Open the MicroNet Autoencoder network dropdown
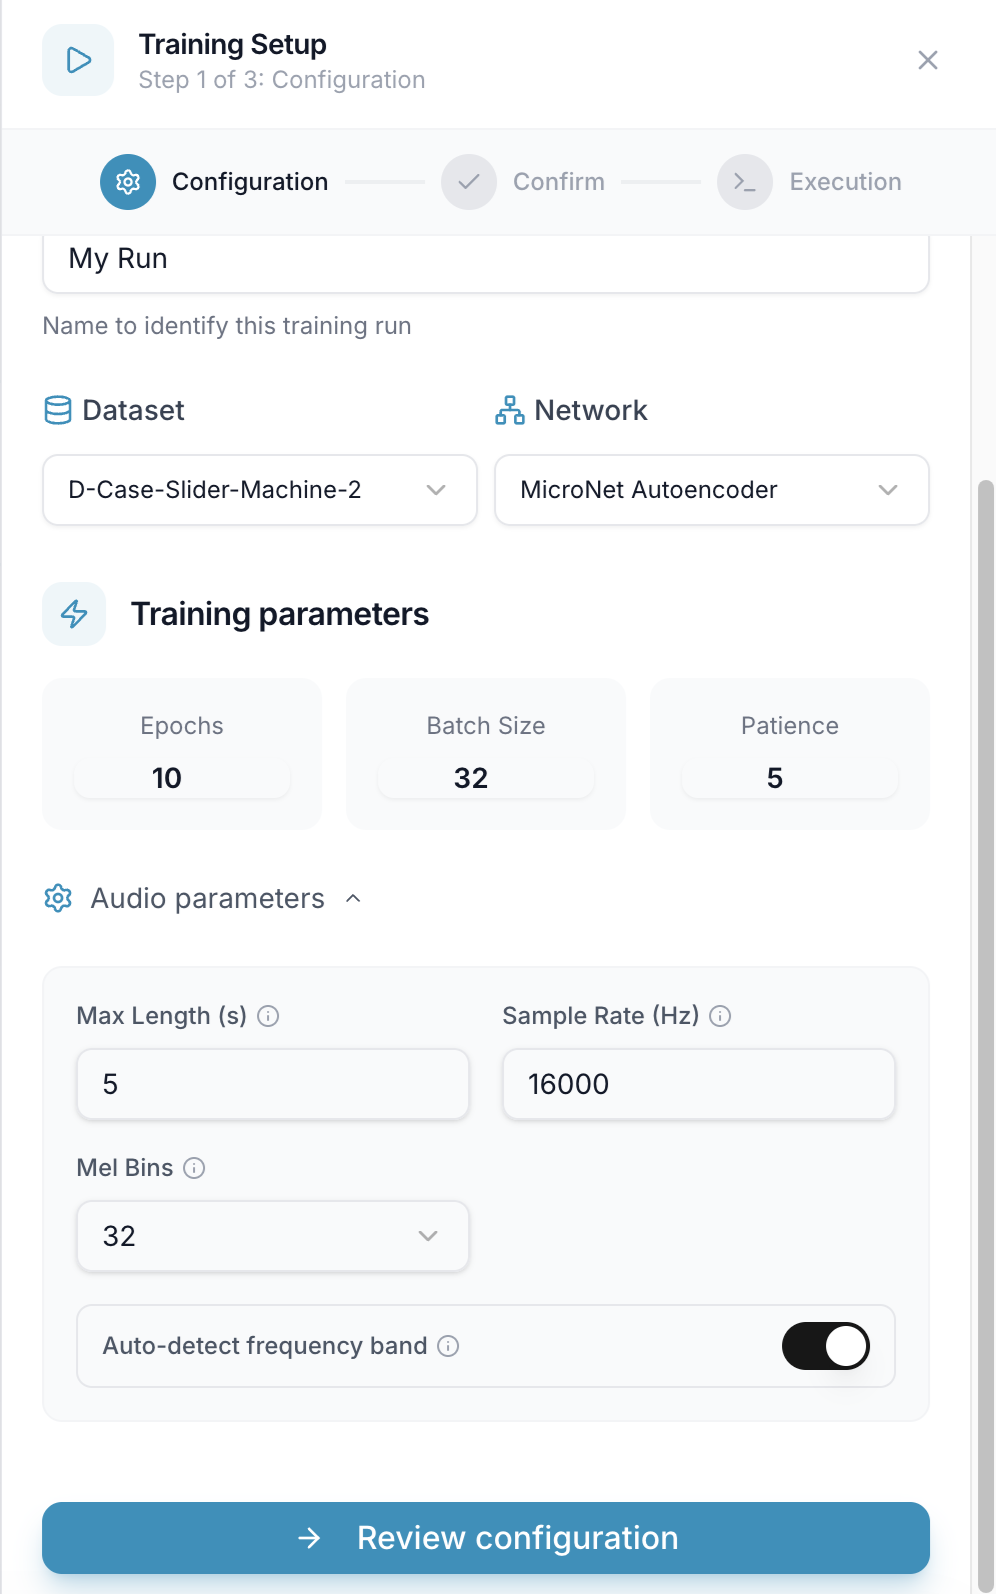This screenshot has width=996, height=1594. point(712,490)
